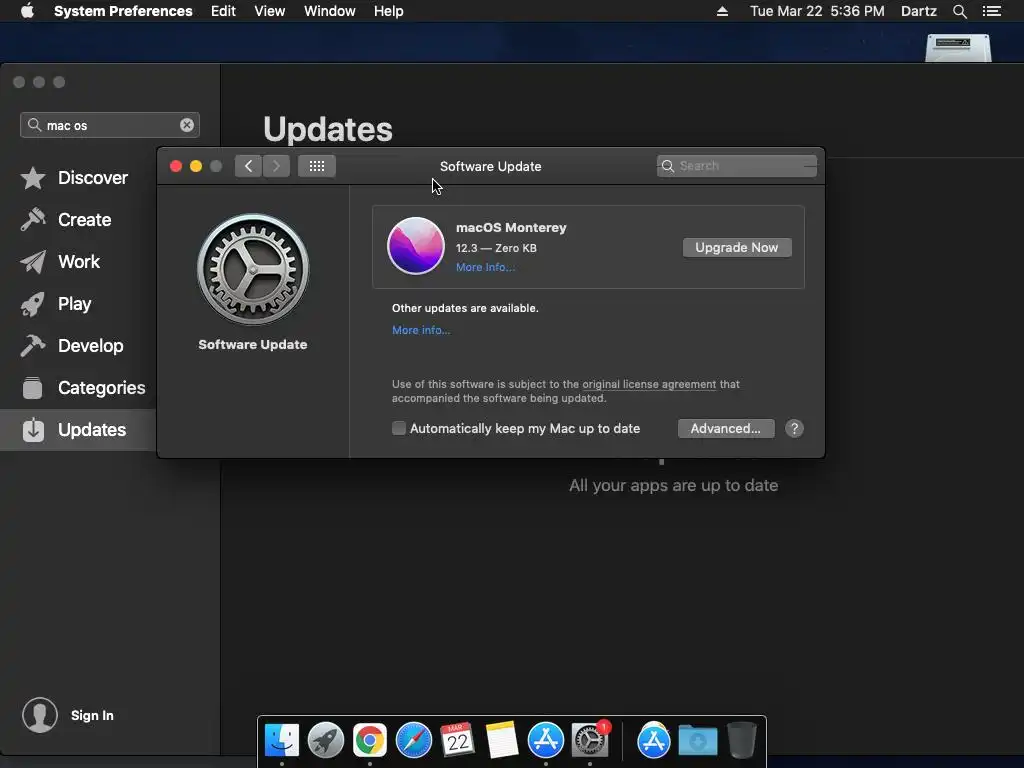
Task: Open More info for other updates
Action: [421, 330]
